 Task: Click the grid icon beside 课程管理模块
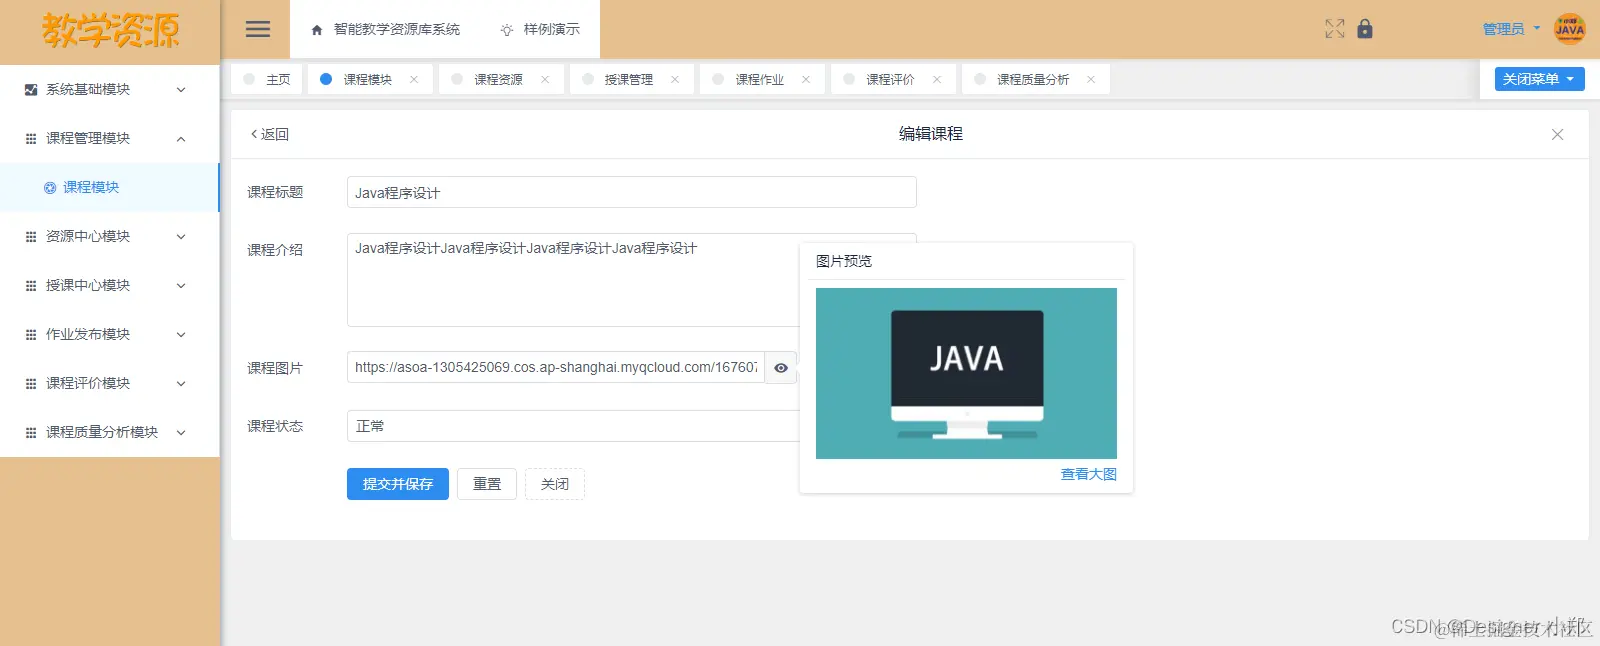pyautogui.click(x=31, y=138)
